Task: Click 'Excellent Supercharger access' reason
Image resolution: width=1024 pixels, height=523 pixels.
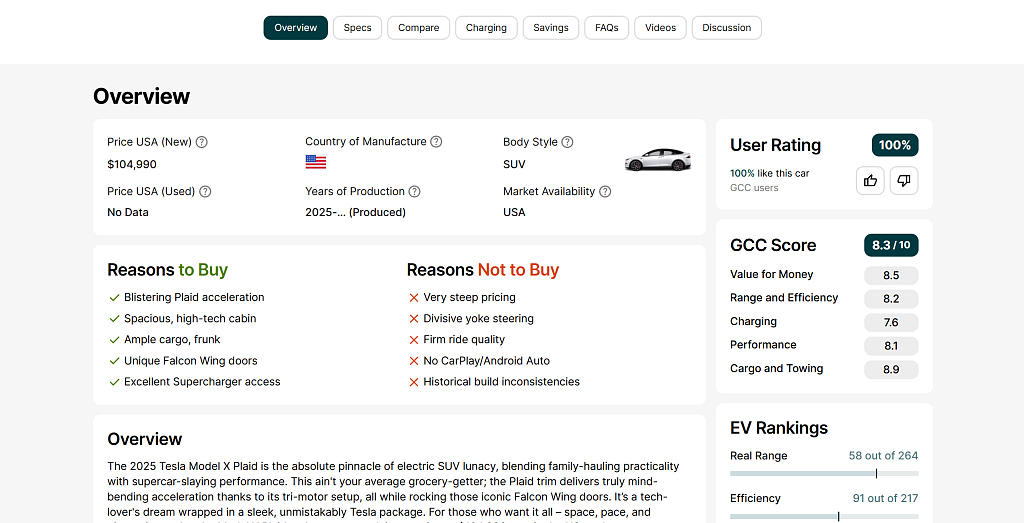Action: coord(202,382)
